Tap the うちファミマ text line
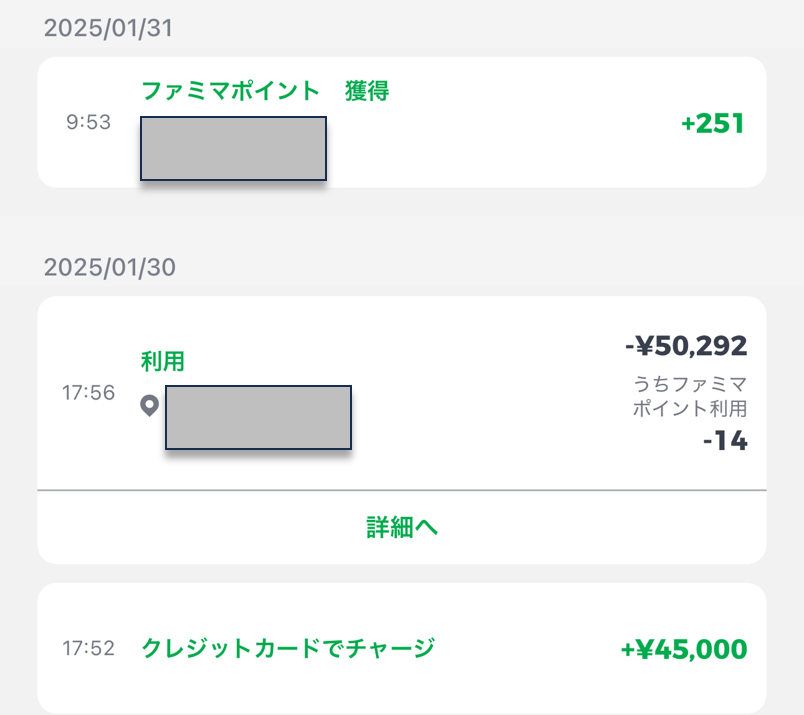The height and width of the screenshot is (715, 804). point(690,384)
